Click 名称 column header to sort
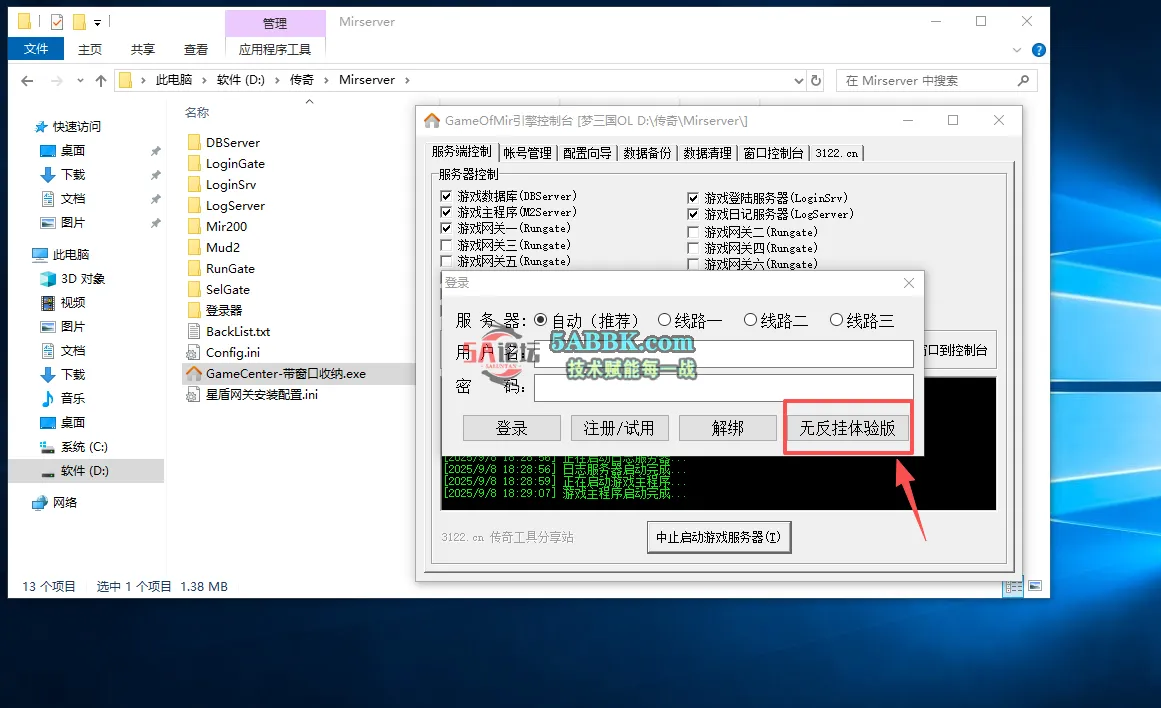This screenshot has height=708, width=1161. [x=197, y=113]
